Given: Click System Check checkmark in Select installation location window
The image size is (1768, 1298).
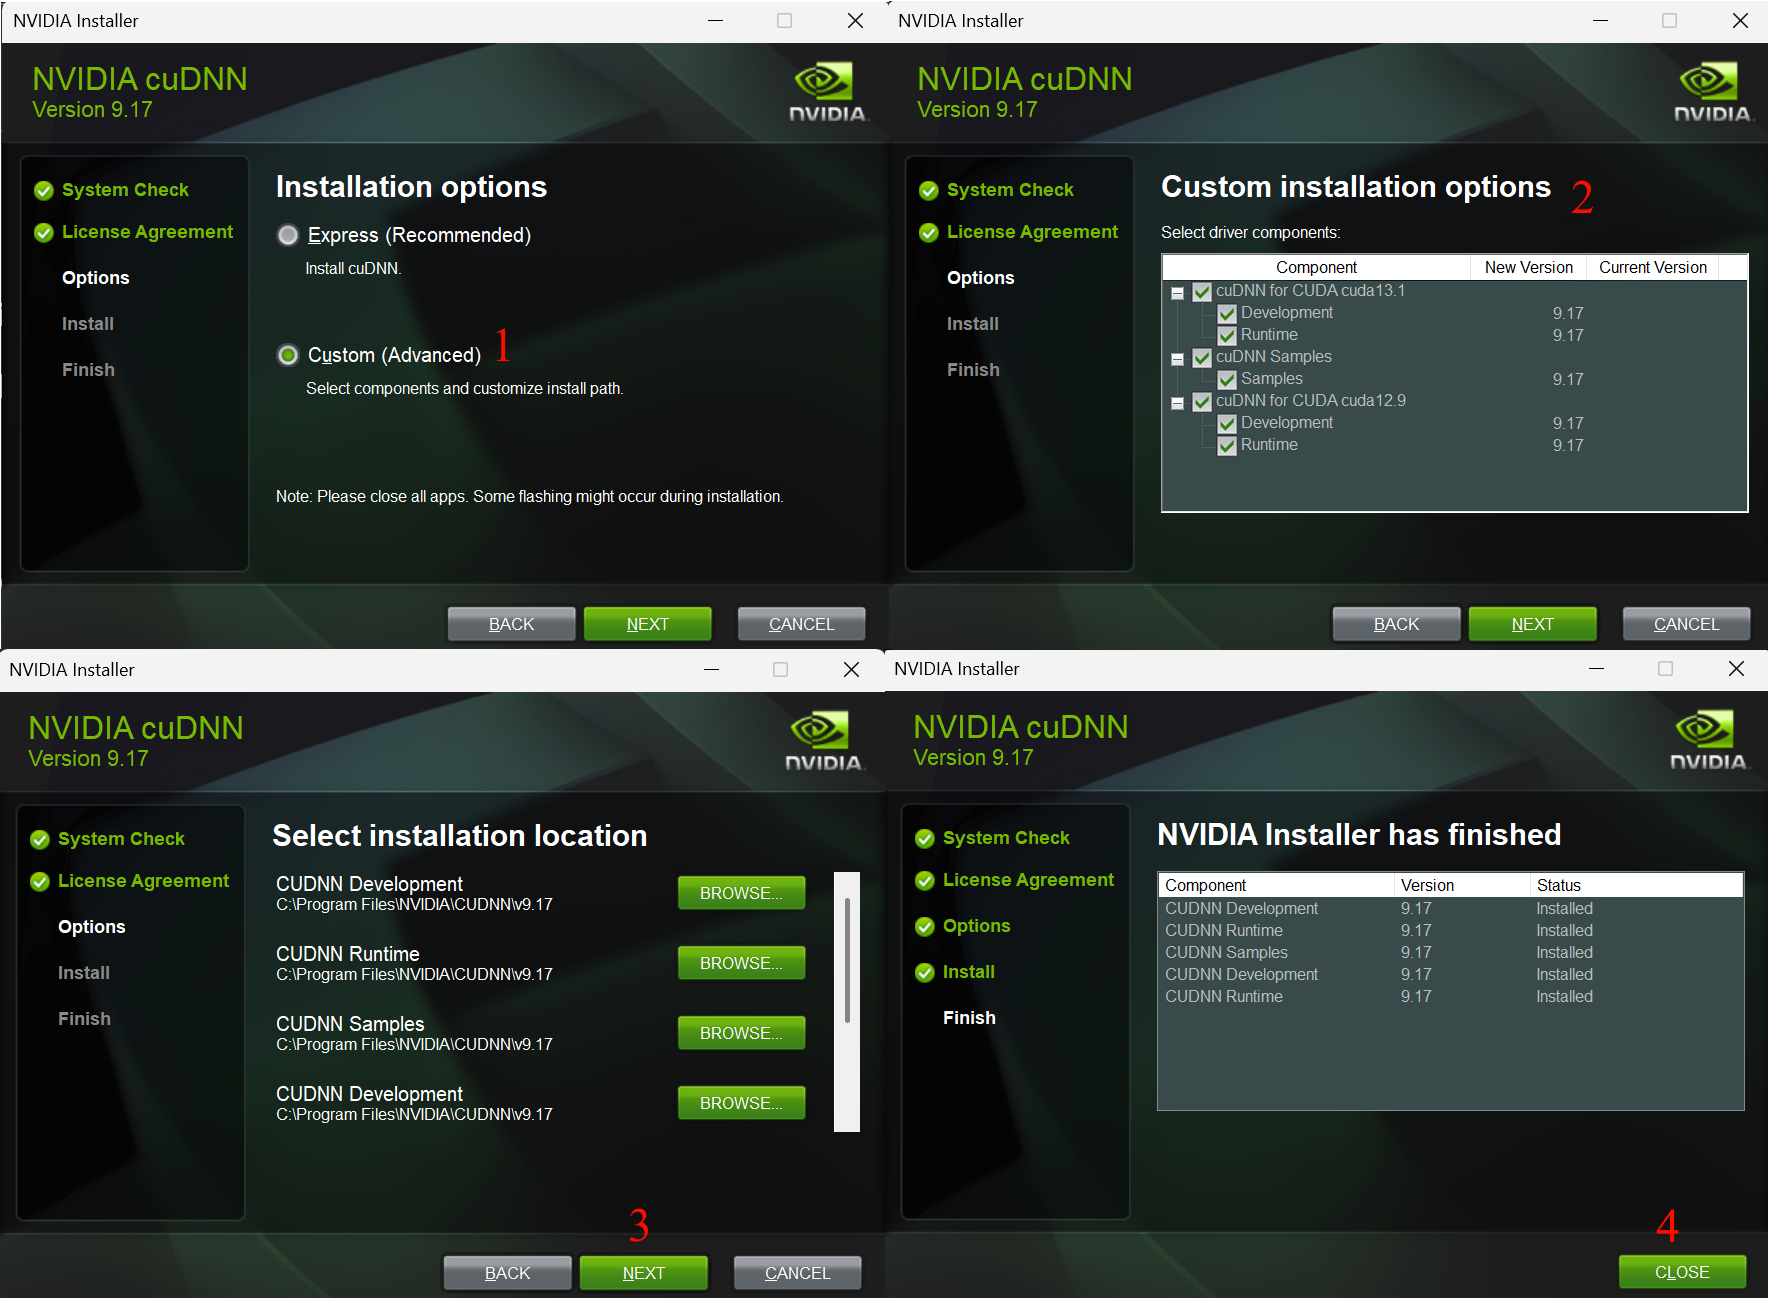Looking at the screenshot, I should click(x=40, y=840).
